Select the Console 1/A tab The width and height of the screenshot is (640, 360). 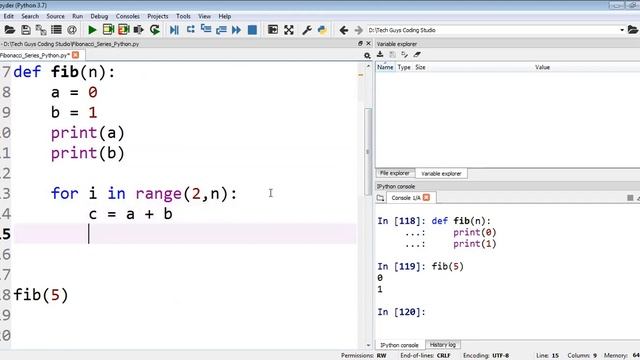[x=406, y=198]
